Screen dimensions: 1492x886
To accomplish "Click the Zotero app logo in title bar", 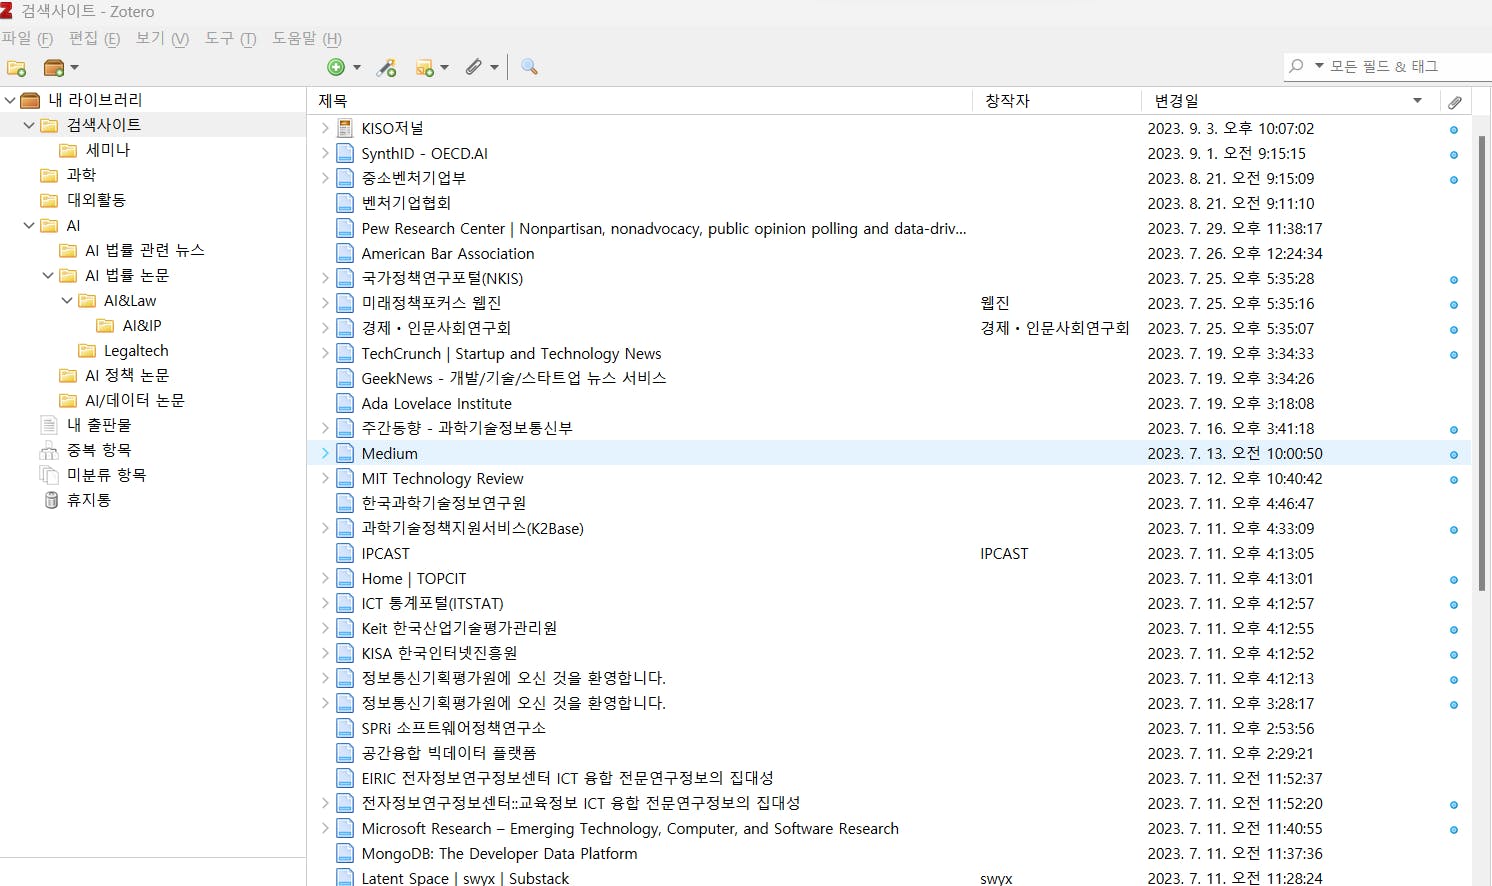I will point(7,11).
